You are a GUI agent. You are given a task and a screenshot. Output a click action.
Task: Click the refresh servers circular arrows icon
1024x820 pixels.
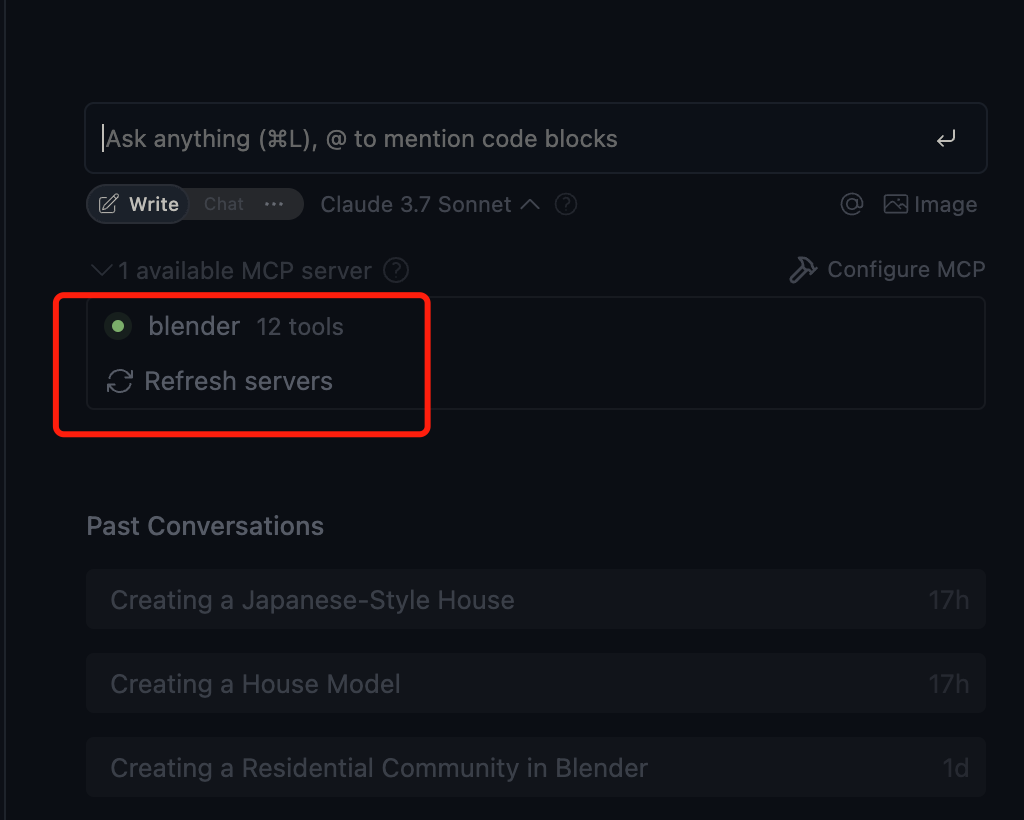tap(120, 381)
